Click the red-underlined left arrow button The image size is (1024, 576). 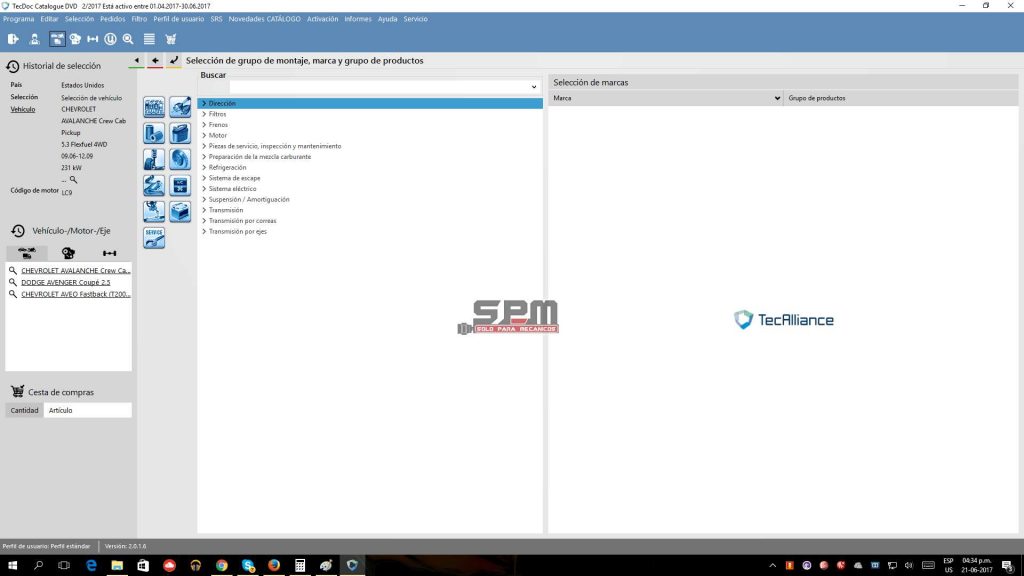[155, 61]
